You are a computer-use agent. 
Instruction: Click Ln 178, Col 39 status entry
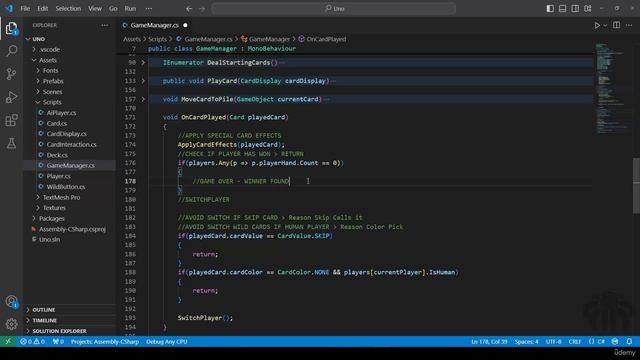pos(489,342)
